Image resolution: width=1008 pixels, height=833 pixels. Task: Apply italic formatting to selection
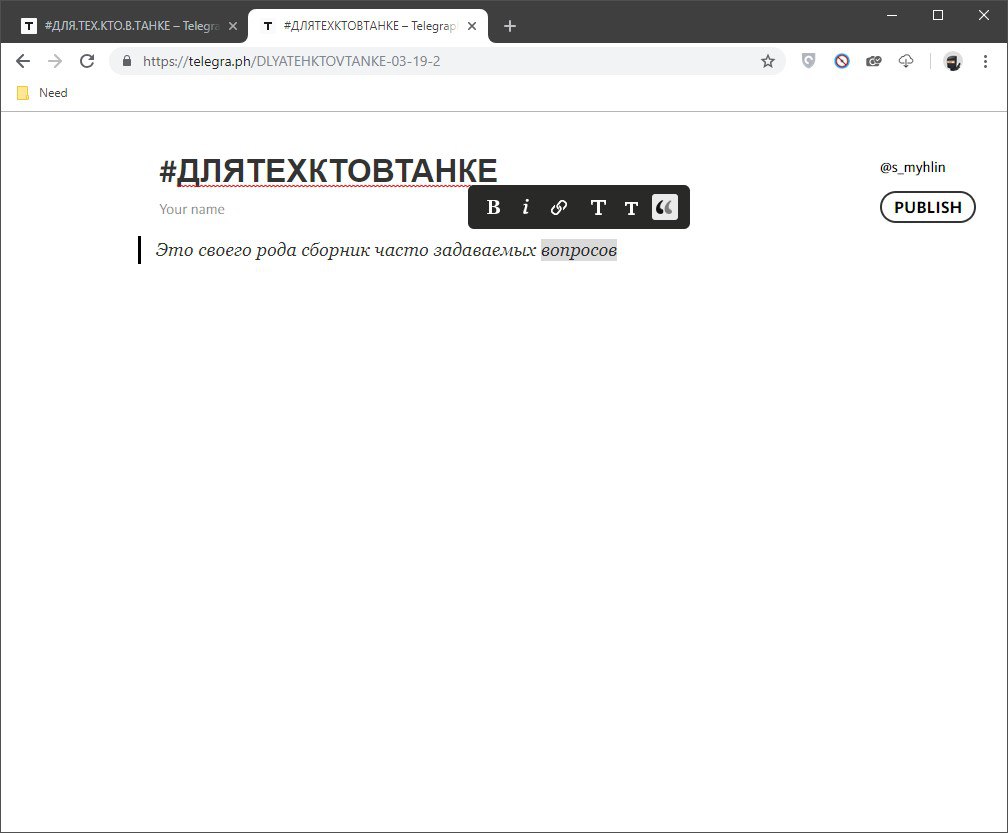click(x=526, y=207)
